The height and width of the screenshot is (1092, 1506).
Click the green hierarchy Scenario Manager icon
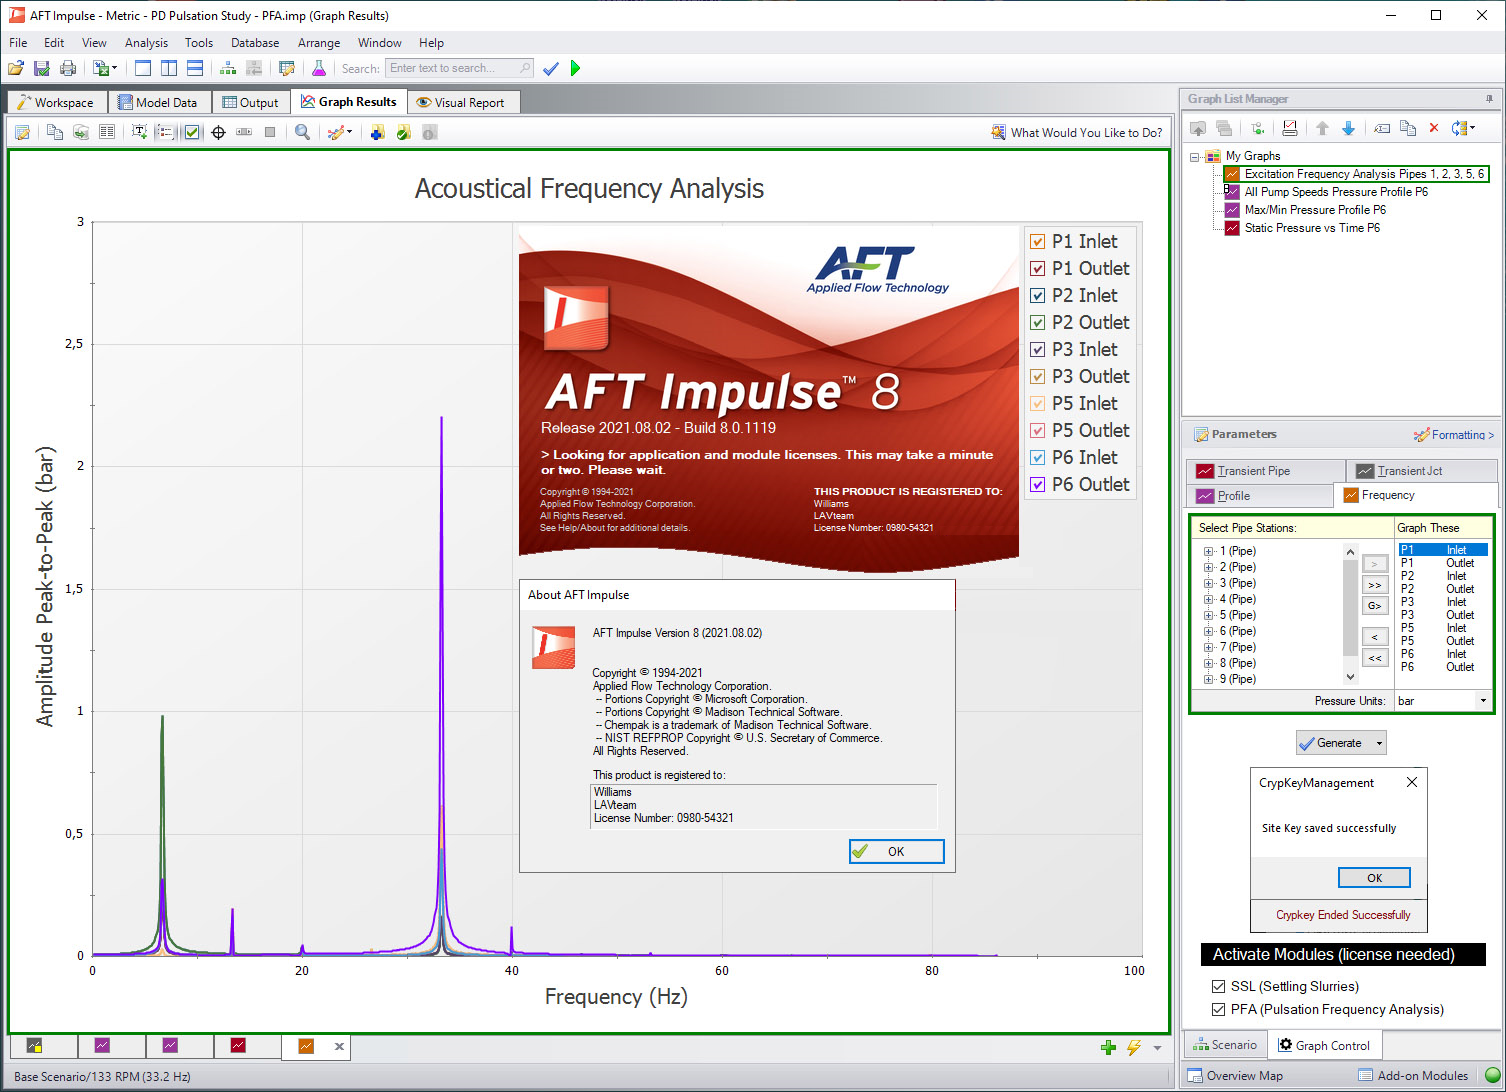click(228, 68)
